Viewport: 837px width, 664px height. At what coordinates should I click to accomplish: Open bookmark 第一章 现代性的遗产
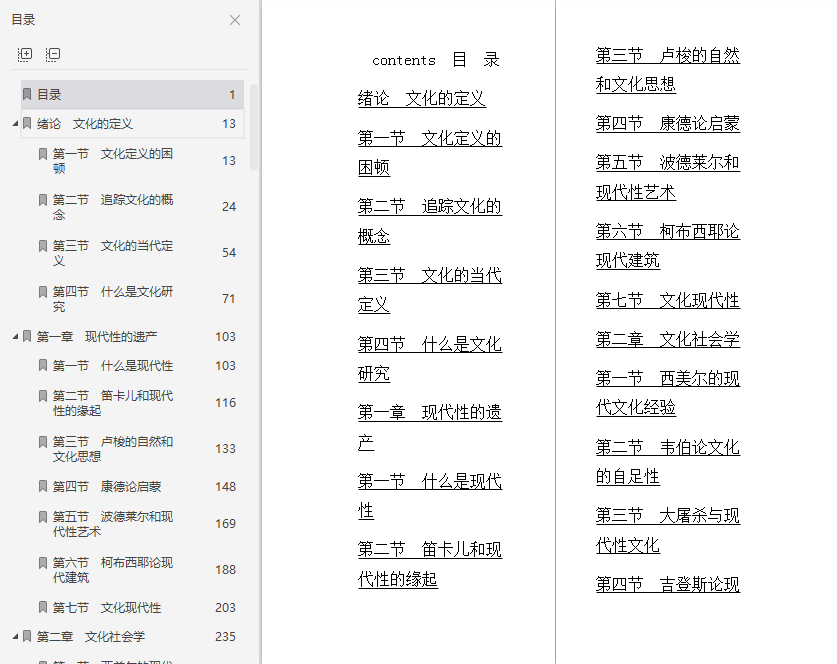tap(97, 337)
